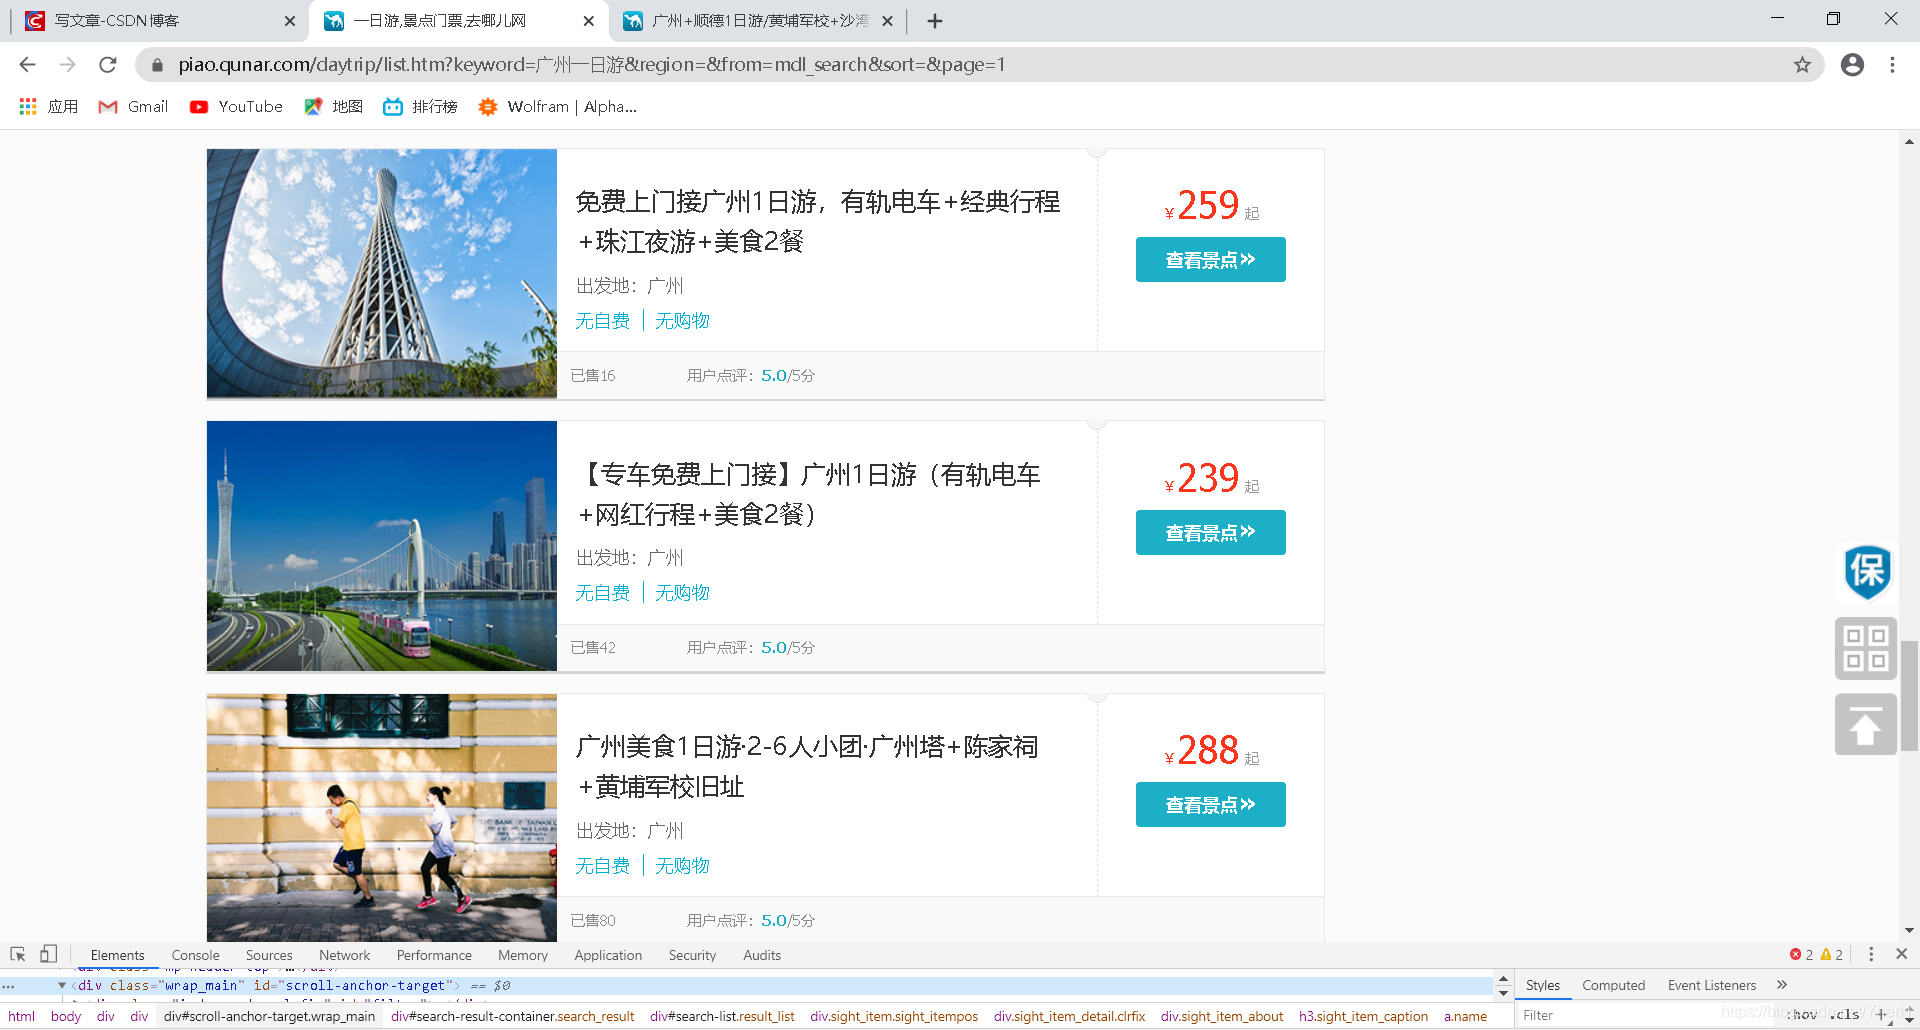
Task: Open the Gmail bookmark
Action: [133, 107]
